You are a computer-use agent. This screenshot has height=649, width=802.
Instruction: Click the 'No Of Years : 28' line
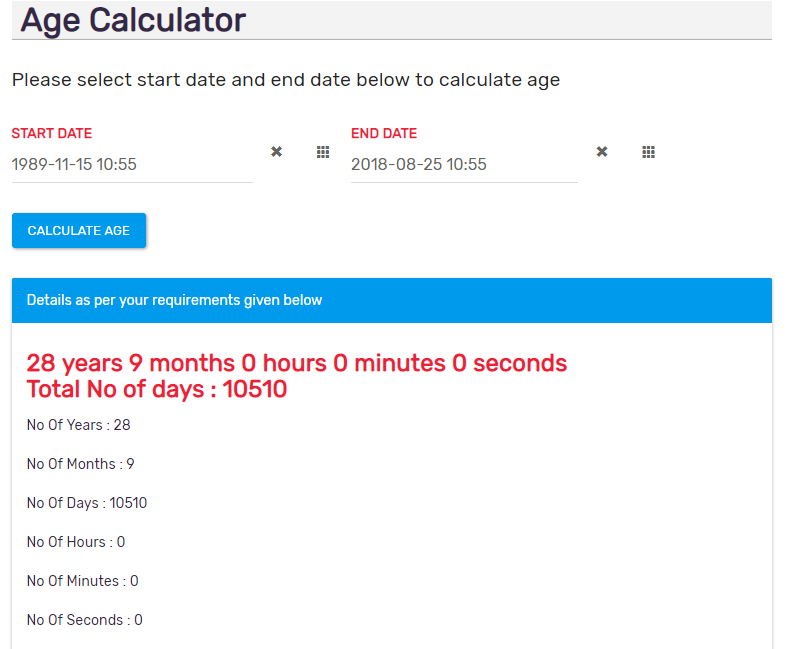pyautogui.click(x=78, y=425)
